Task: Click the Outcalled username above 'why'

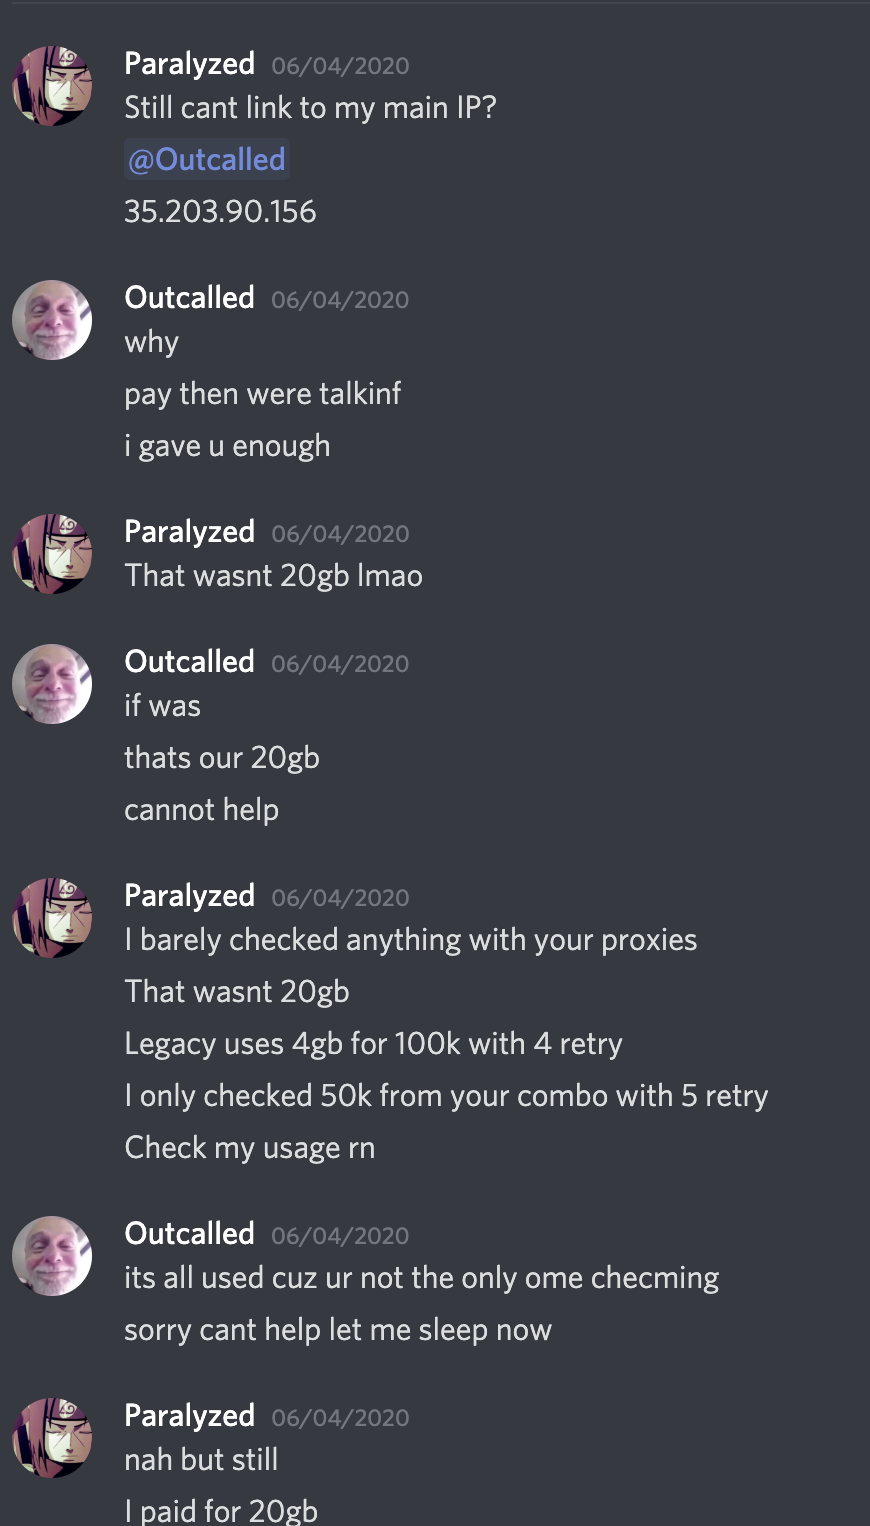Action: pyautogui.click(x=189, y=298)
